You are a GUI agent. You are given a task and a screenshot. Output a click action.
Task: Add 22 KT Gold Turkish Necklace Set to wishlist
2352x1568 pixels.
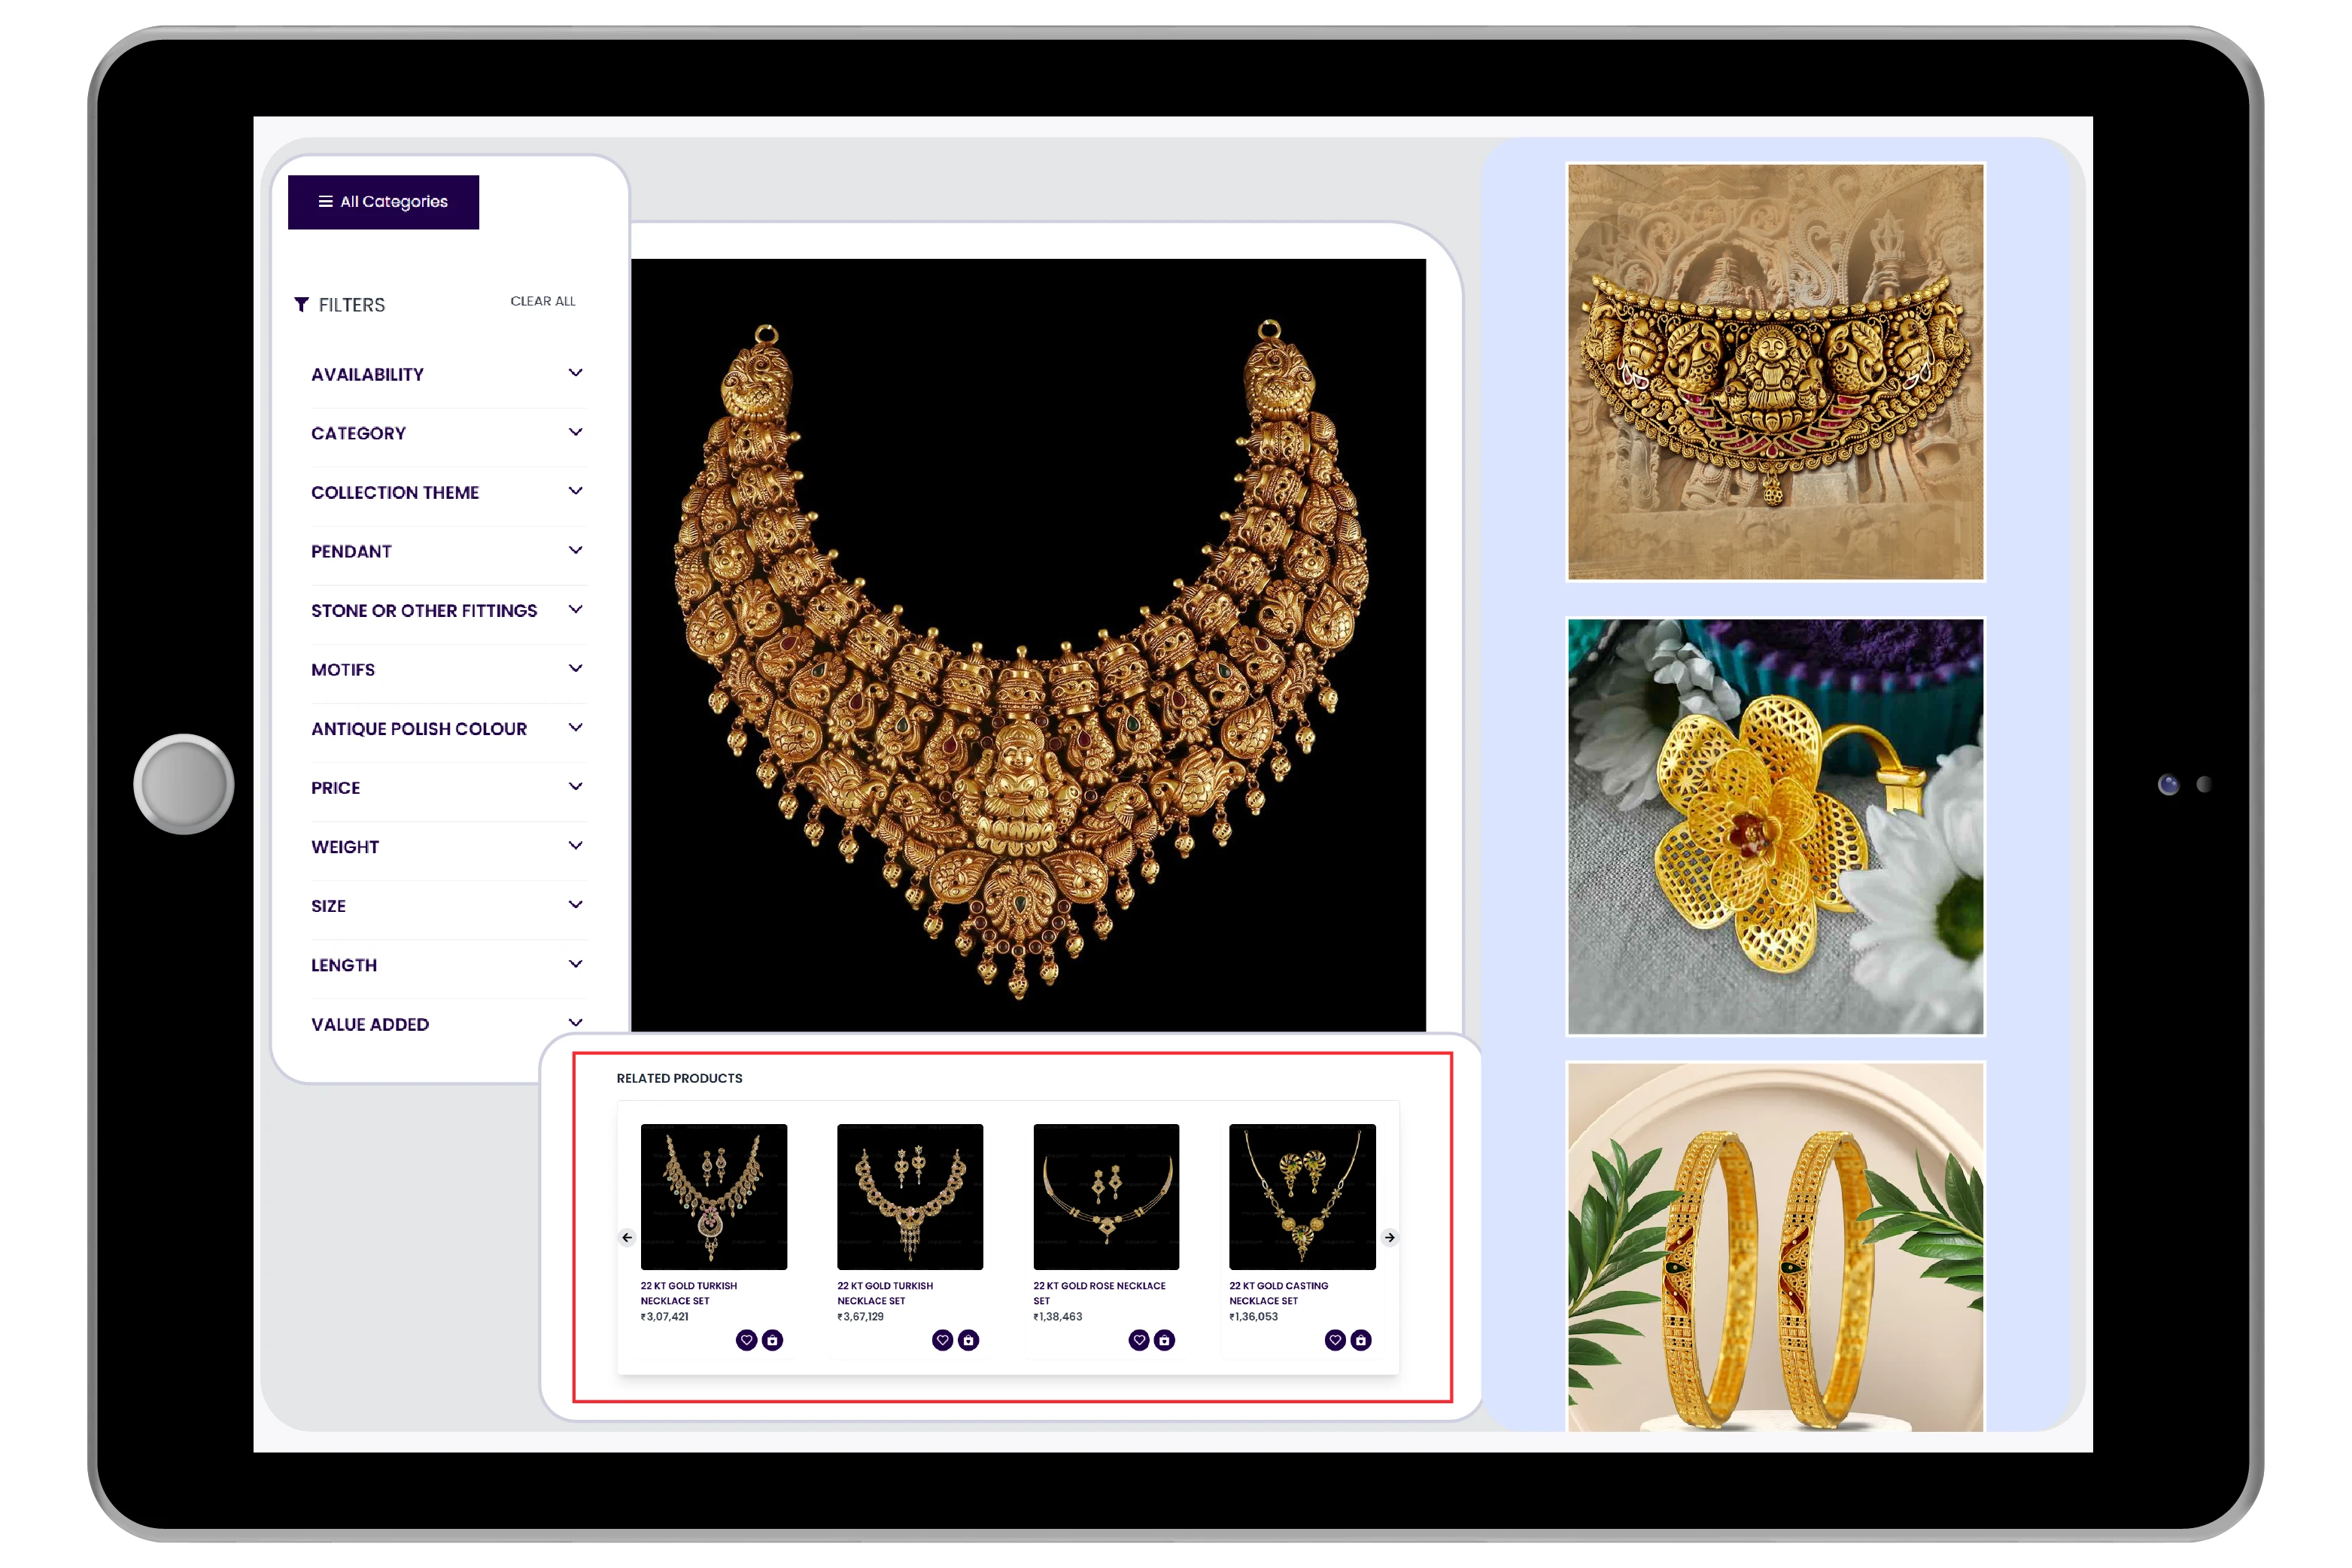(x=748, y=1339)
